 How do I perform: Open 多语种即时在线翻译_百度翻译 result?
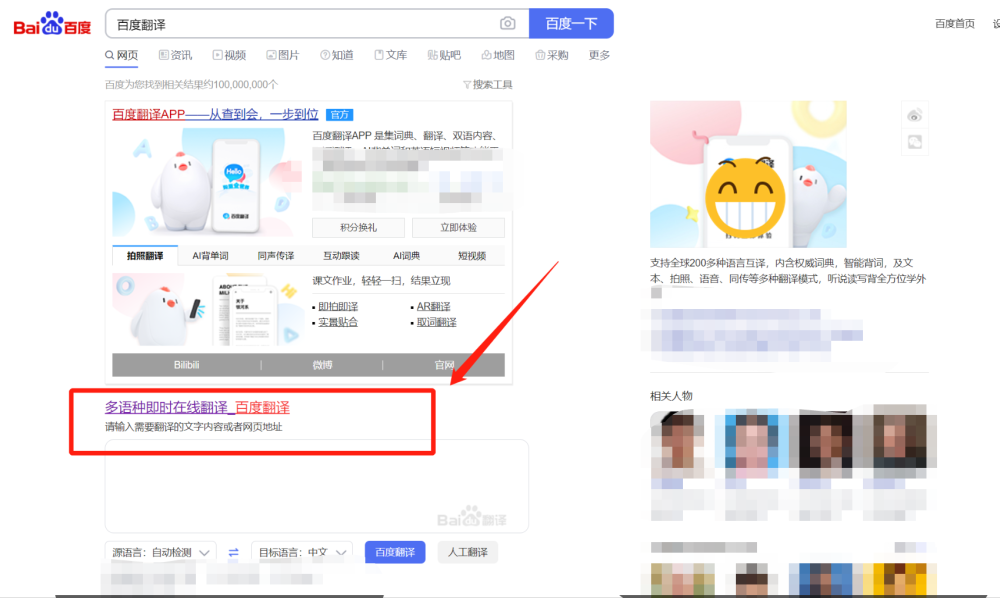pyautogui.click(x=197, y=407)
